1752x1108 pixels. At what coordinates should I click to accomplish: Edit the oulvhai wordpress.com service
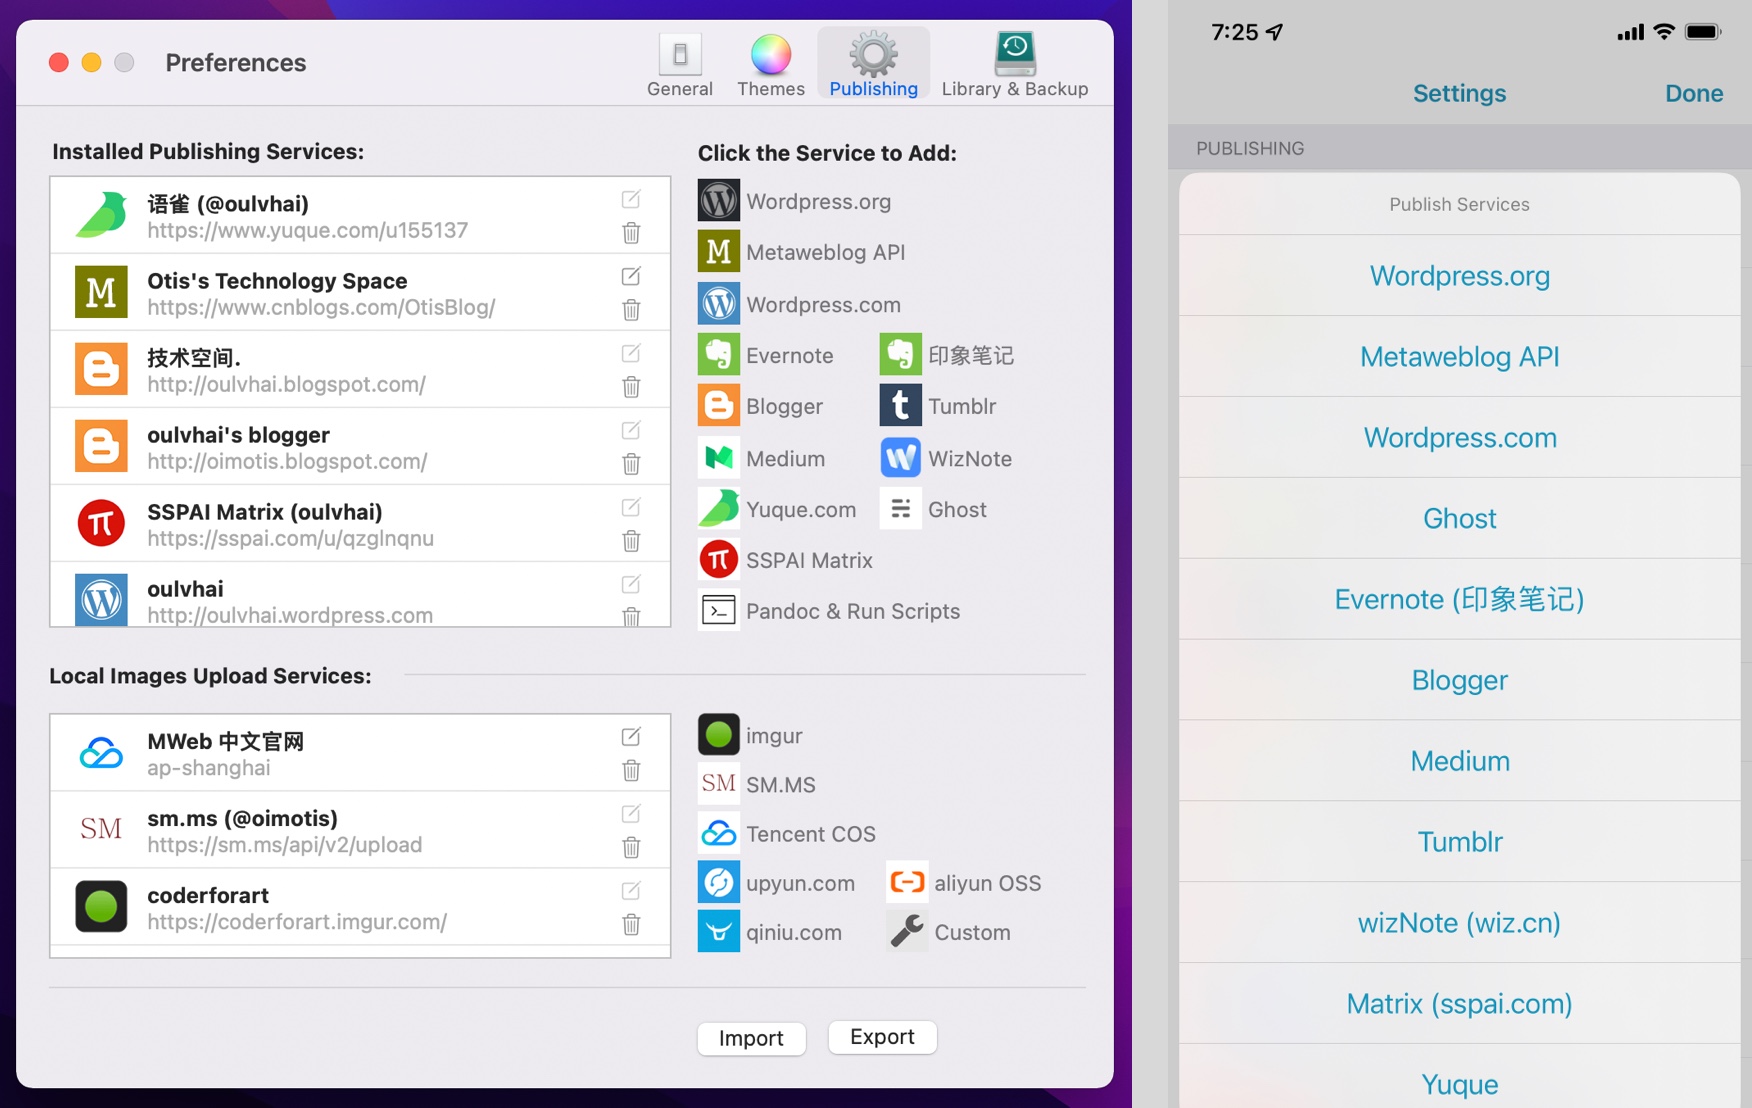coord(631,584)
